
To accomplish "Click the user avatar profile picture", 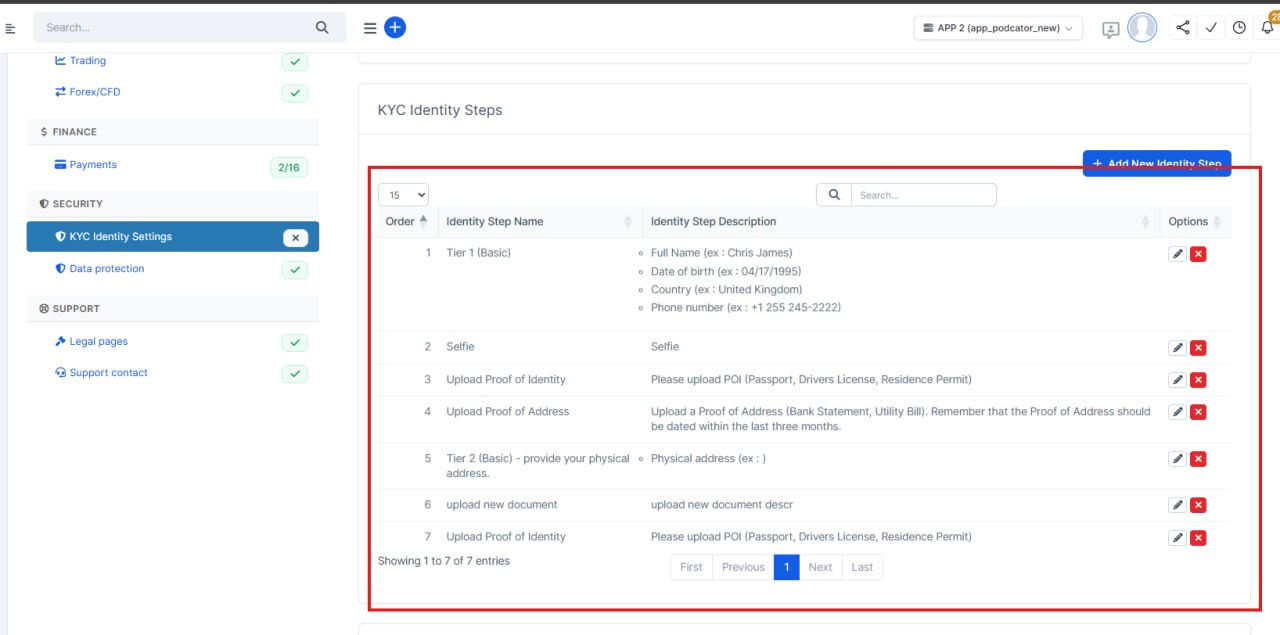I will click(x=1142, y=28).
